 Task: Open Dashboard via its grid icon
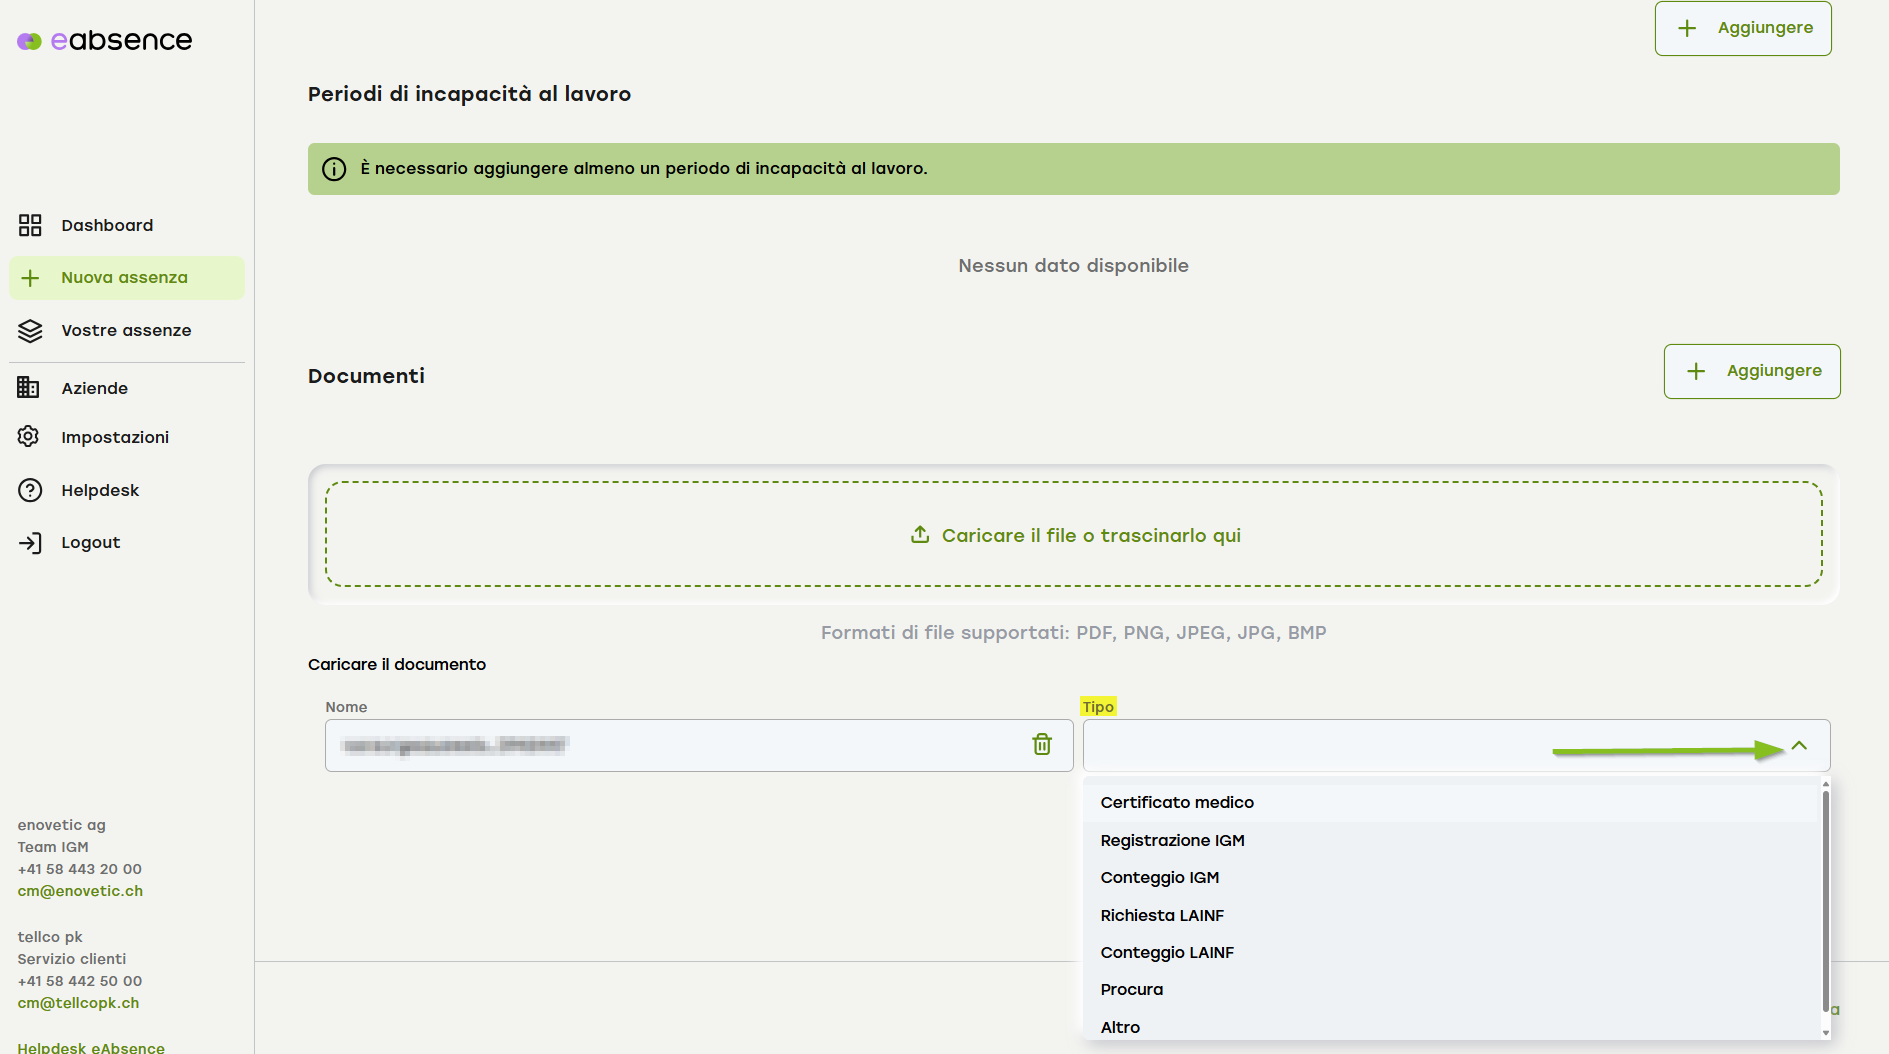pyautogui.click(x=30, y=225)
